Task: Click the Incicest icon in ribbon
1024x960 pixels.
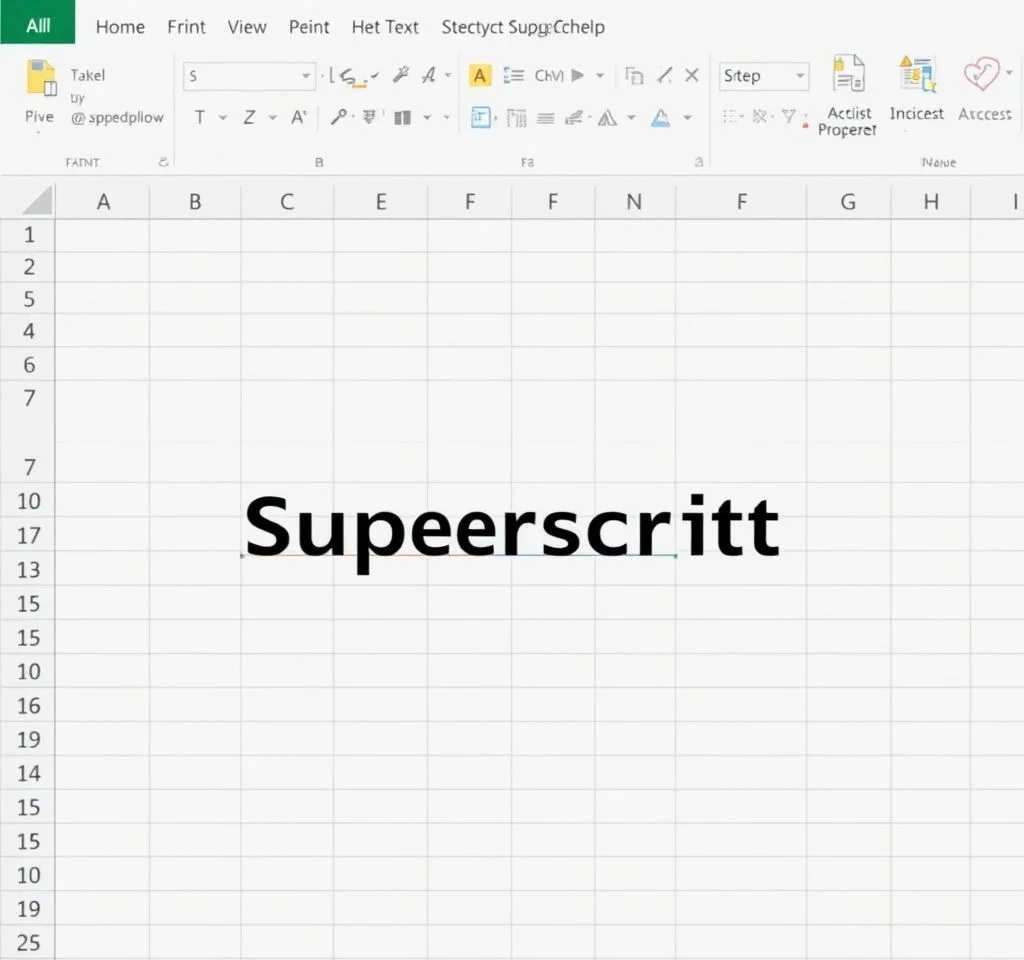Action: [915, 77]
